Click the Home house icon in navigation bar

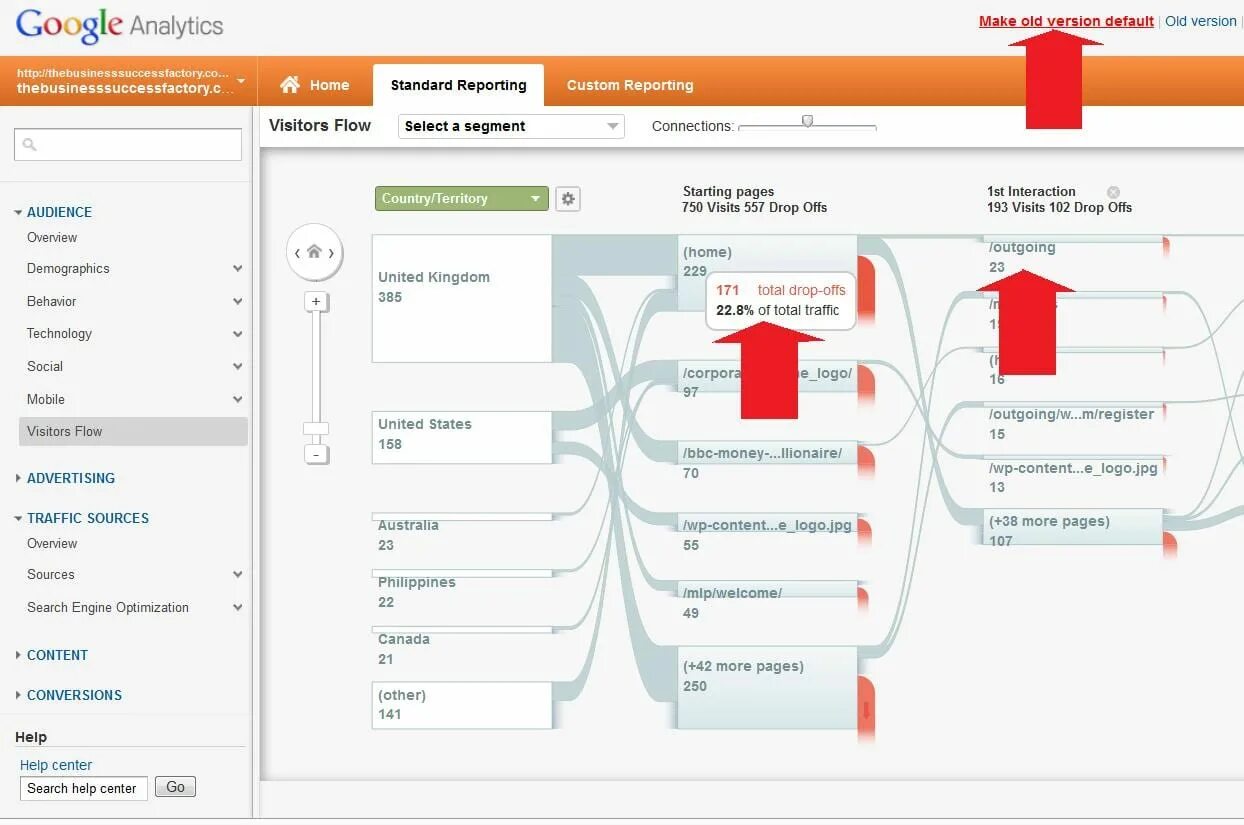(x=290, y=85)
